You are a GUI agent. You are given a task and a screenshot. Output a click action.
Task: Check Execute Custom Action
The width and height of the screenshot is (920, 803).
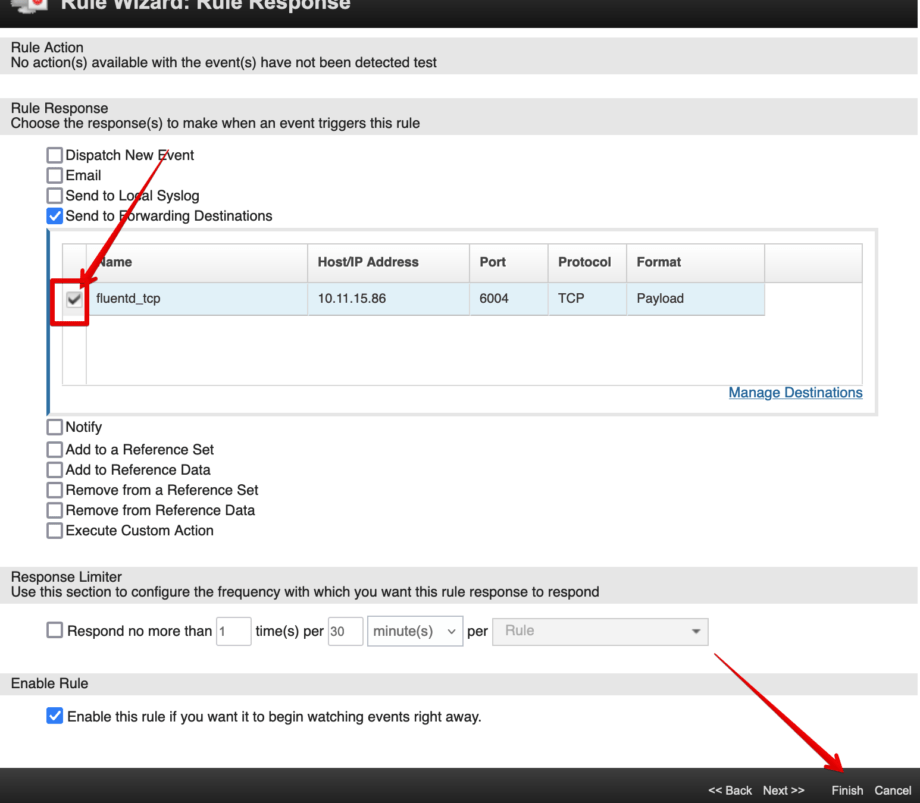coord(54,530)
